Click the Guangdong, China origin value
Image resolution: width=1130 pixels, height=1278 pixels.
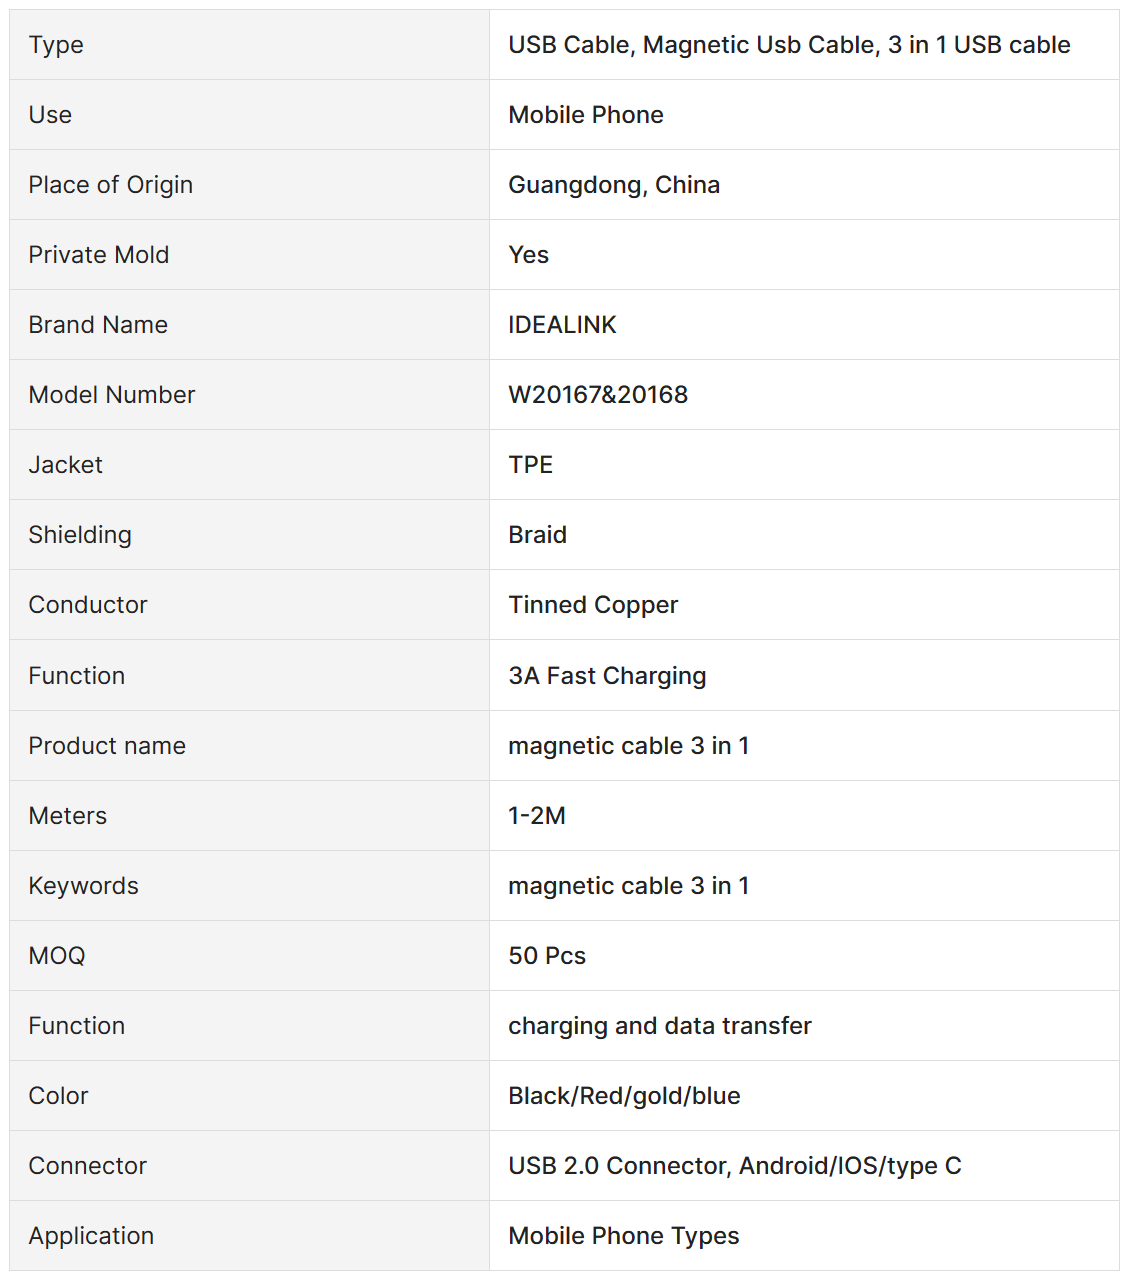tap(614, 185)
